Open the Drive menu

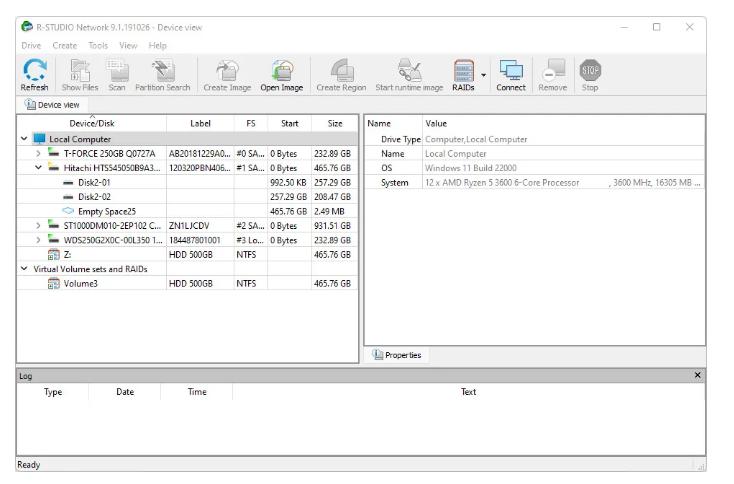tap(31, 45)
